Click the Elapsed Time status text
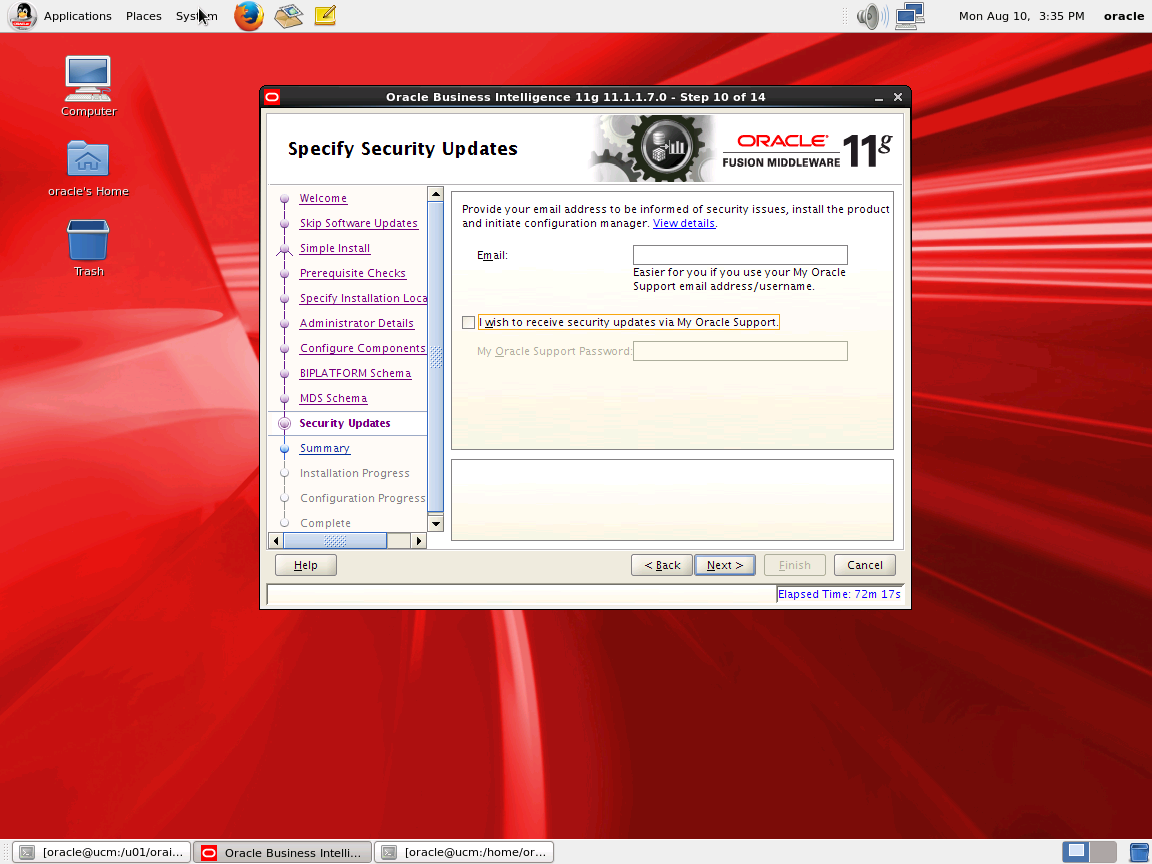The width and height of the screenshot is (1152, 864). click(x=839, y=594)
